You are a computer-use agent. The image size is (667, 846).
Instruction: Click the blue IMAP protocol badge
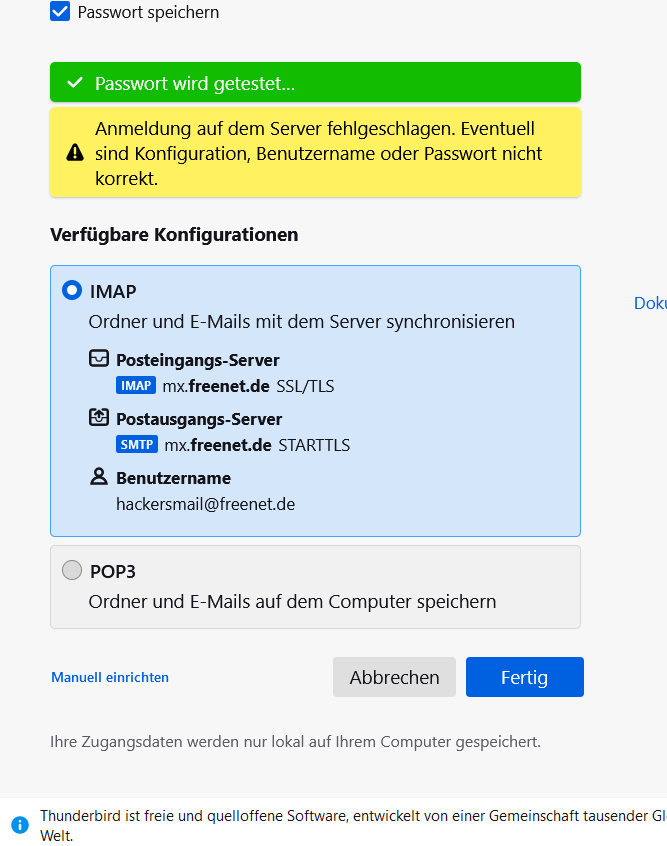(x=136, y=386)
